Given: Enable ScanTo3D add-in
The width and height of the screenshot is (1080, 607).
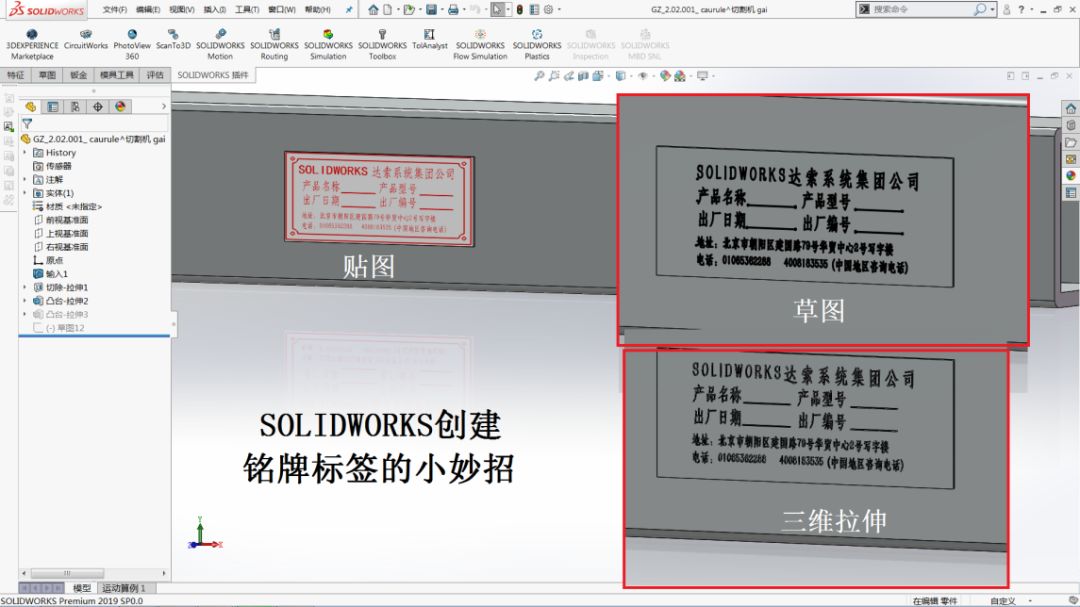Looking at the screenshot, I should click(173, 40).
